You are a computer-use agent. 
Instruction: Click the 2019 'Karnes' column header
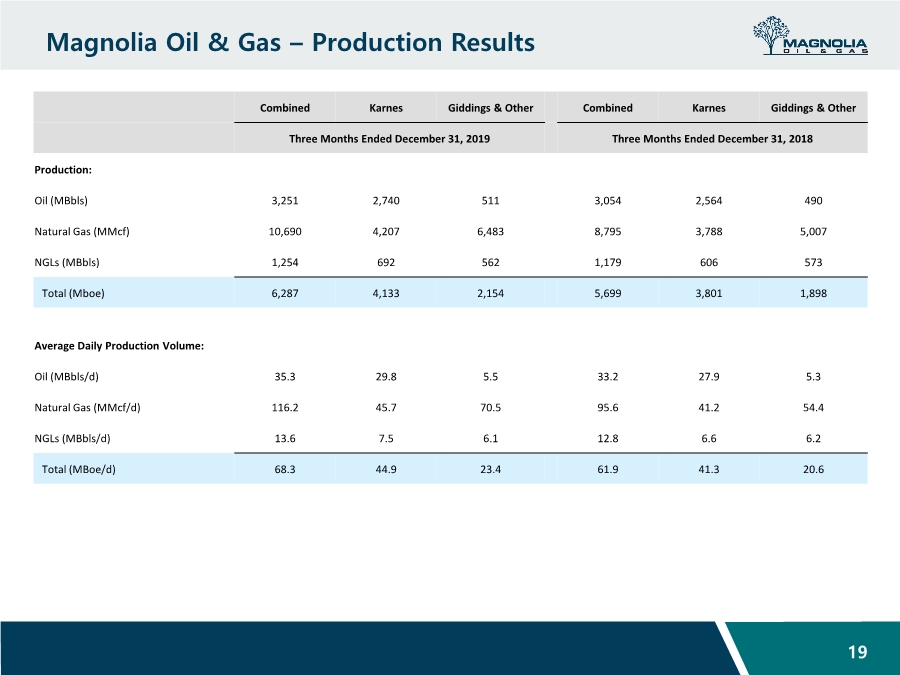coord(386,108)
